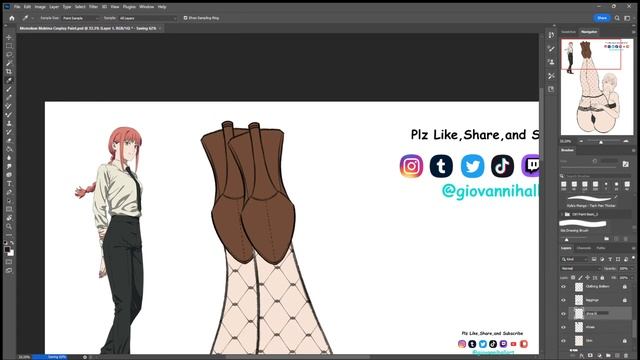Expand the brush group folder

tap(562, 214)
